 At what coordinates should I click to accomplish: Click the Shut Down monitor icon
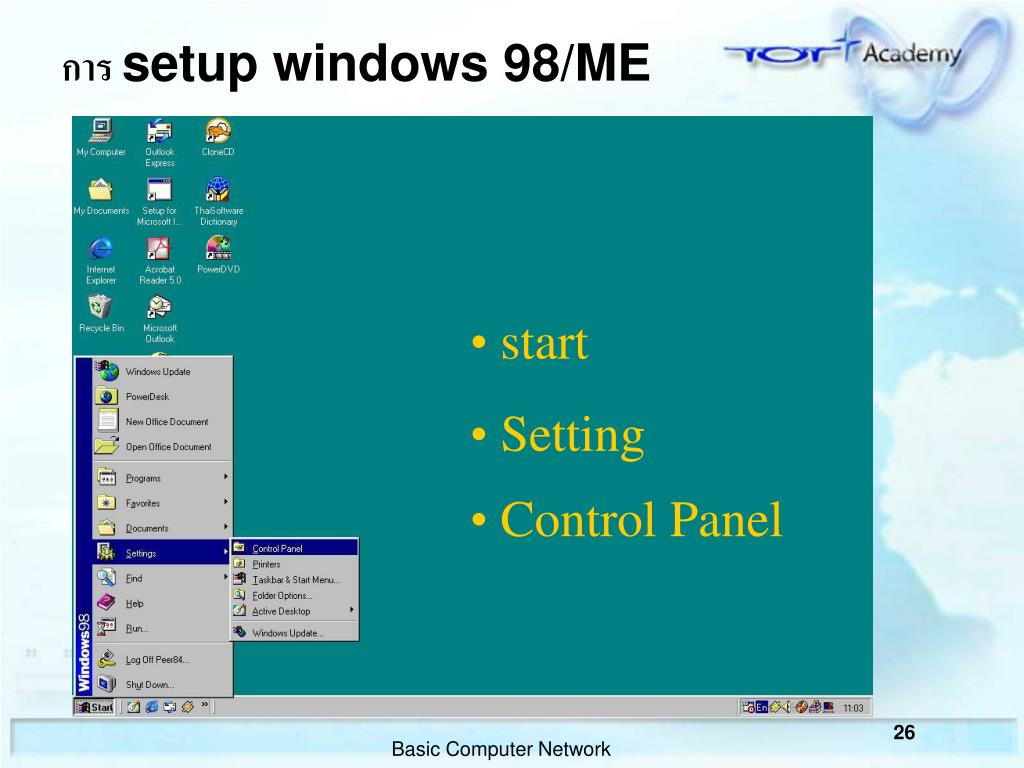pos(106,684)
